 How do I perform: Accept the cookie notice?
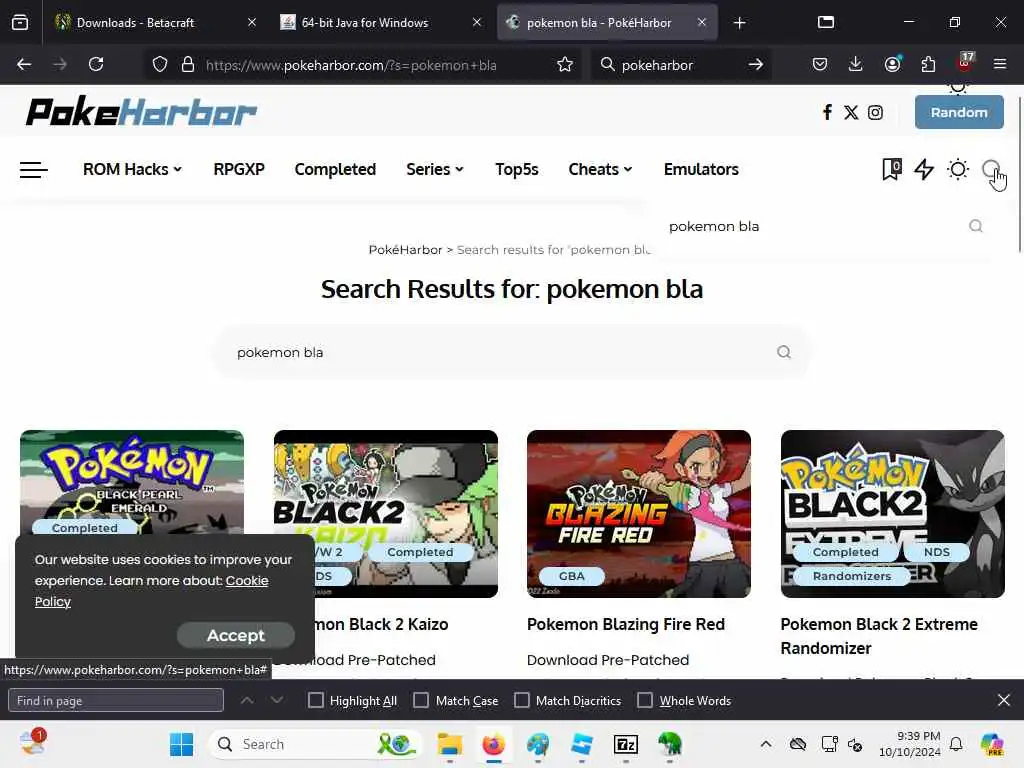[236, 635]
